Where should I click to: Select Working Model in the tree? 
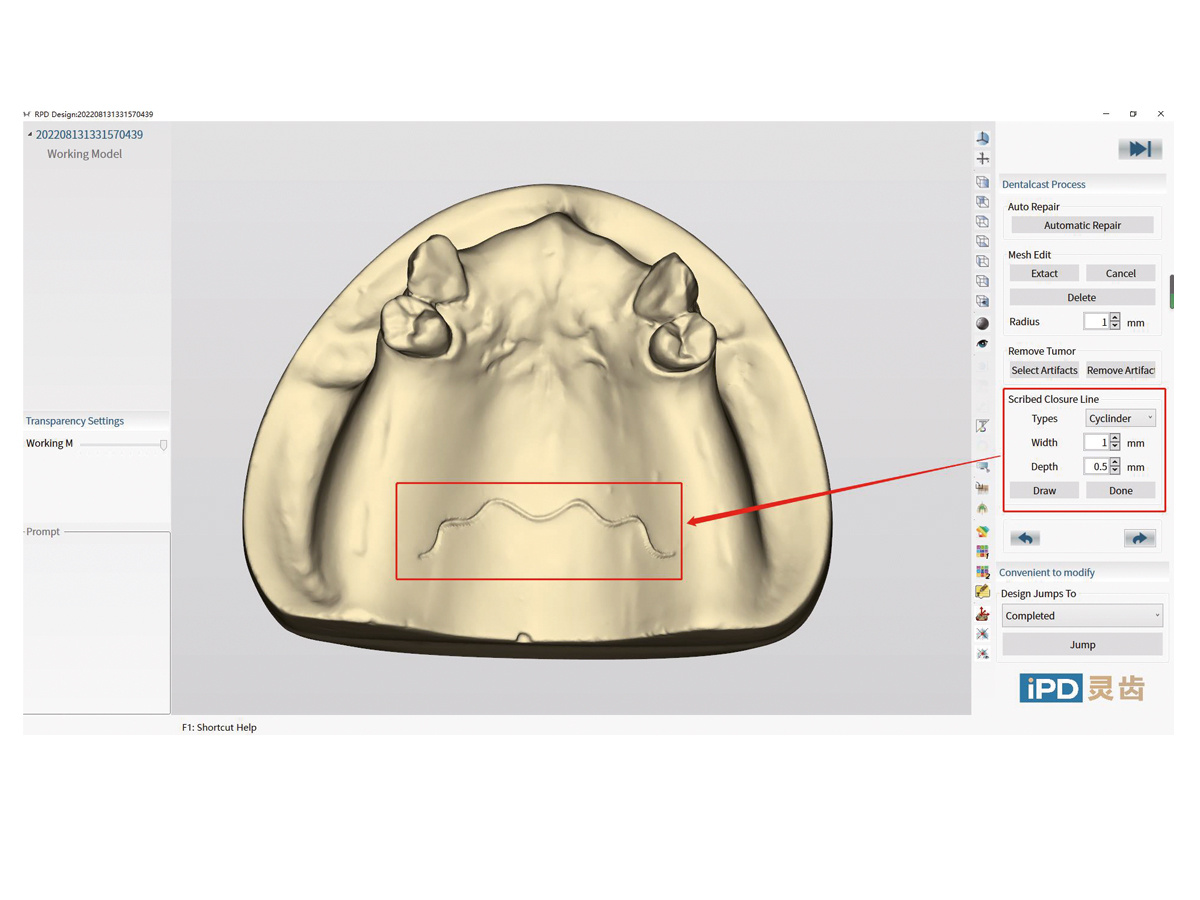pos(84,154)
